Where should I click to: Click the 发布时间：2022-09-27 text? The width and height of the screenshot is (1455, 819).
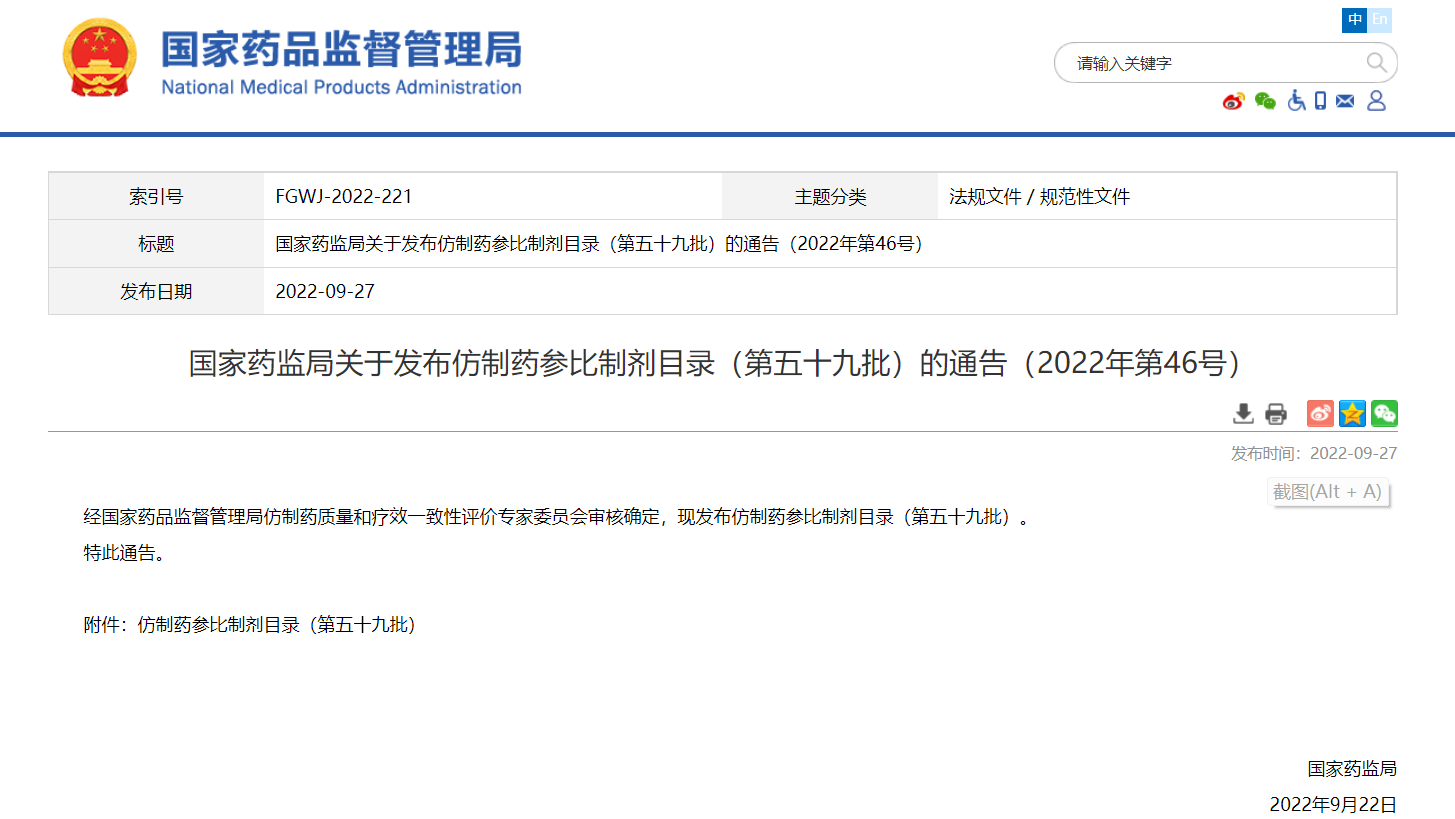pyautogui.click(x=1314, y=453)
